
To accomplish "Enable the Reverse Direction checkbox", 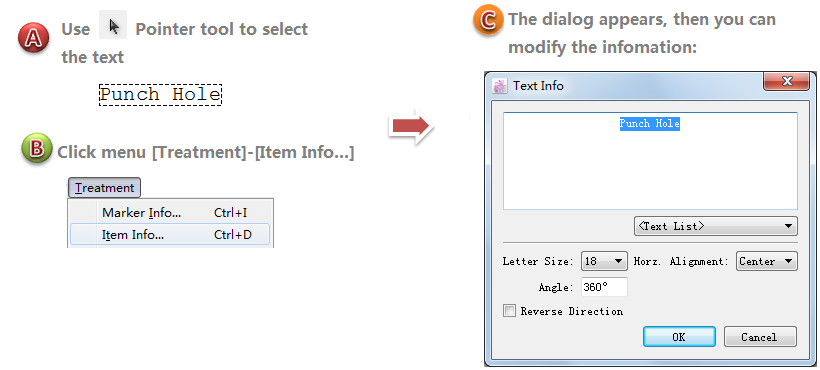I will click(509, 311).
